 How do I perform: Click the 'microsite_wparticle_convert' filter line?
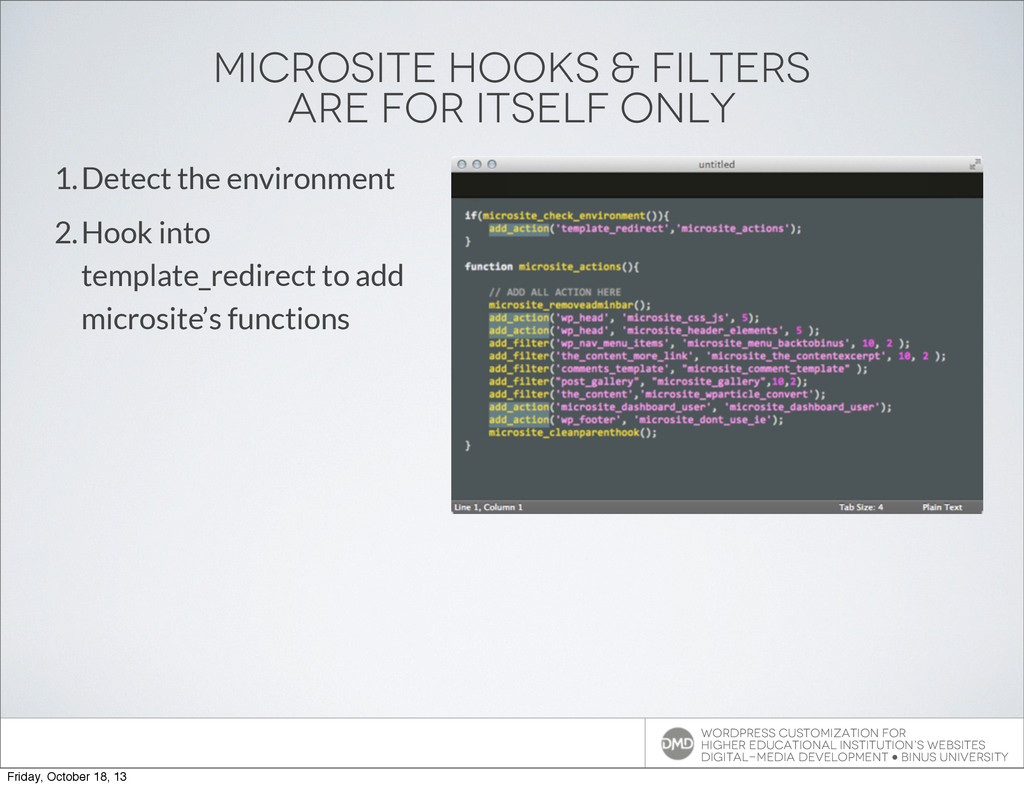(657, 394)
